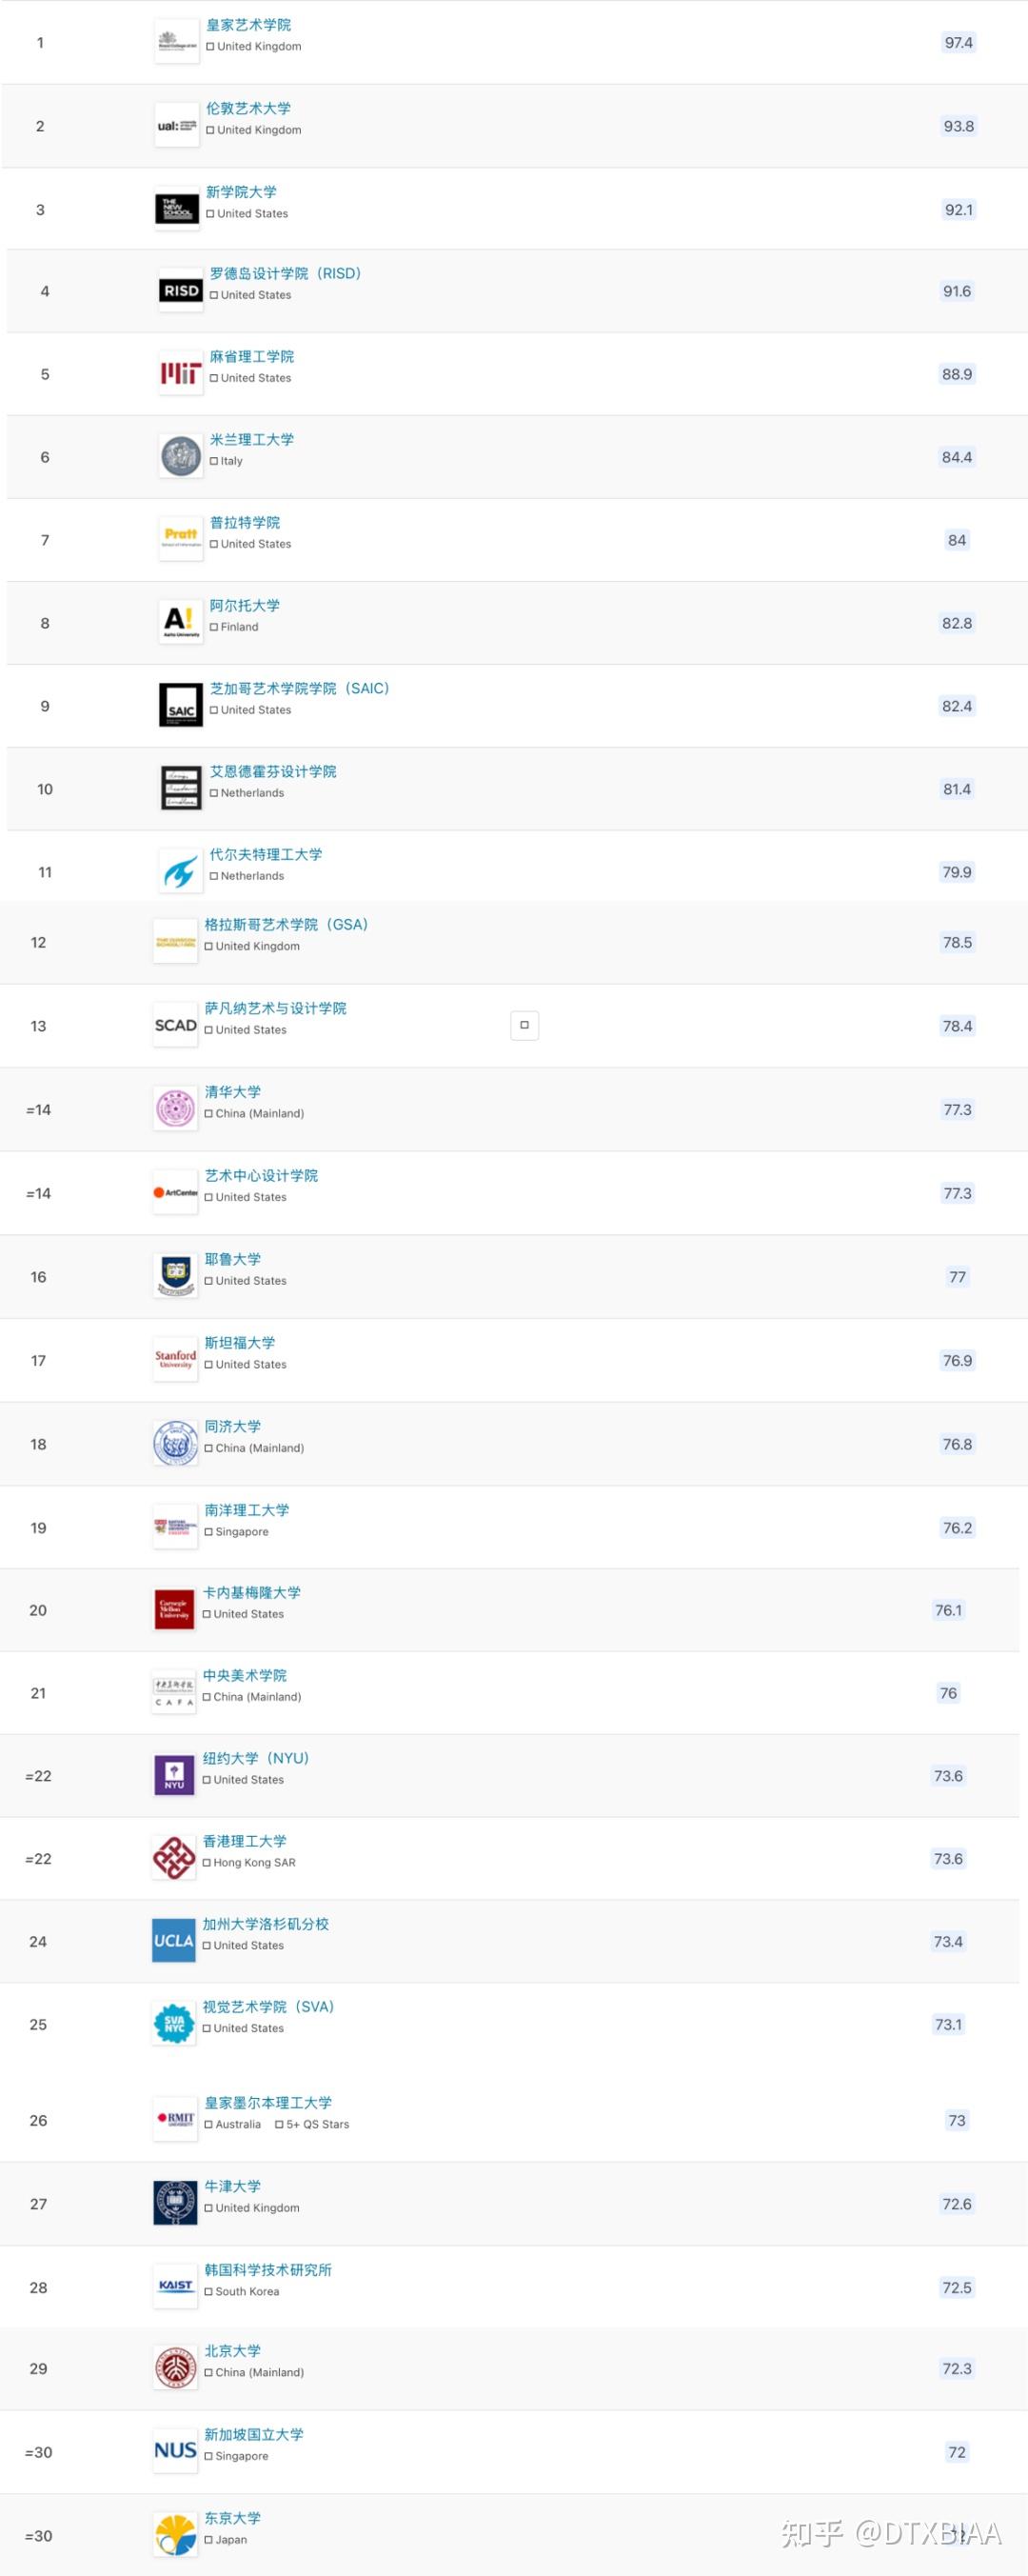Click the 香港理工大学 link
1028x2576 pixels.
[245, 1841]
